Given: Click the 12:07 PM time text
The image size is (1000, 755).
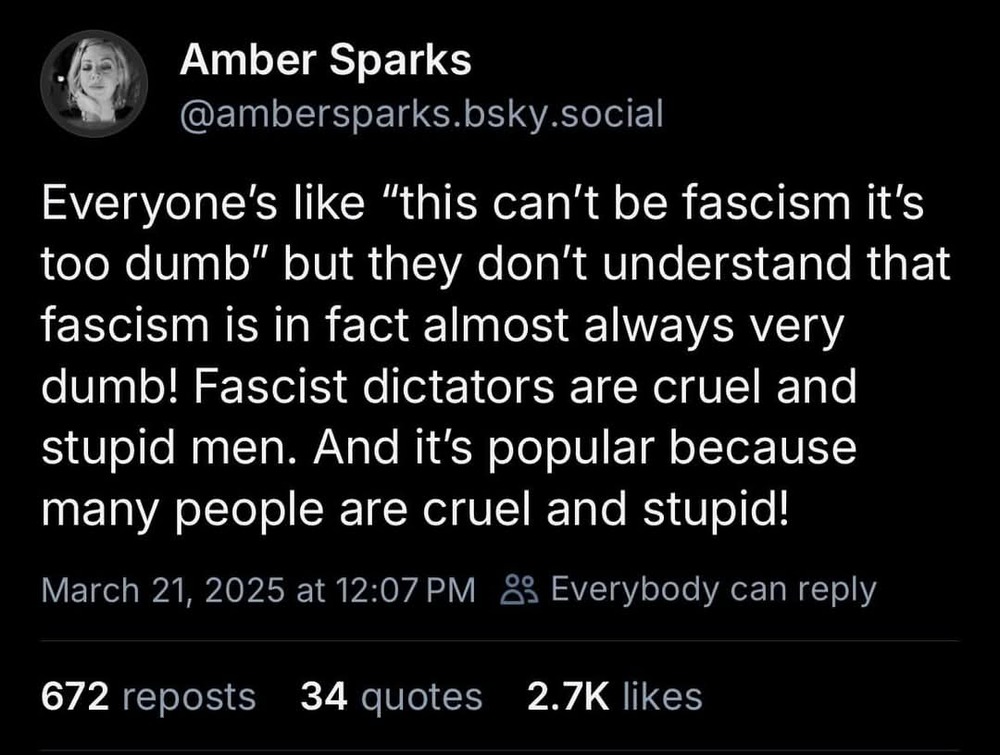Looking at the screenshot, I should click(404, 590).
